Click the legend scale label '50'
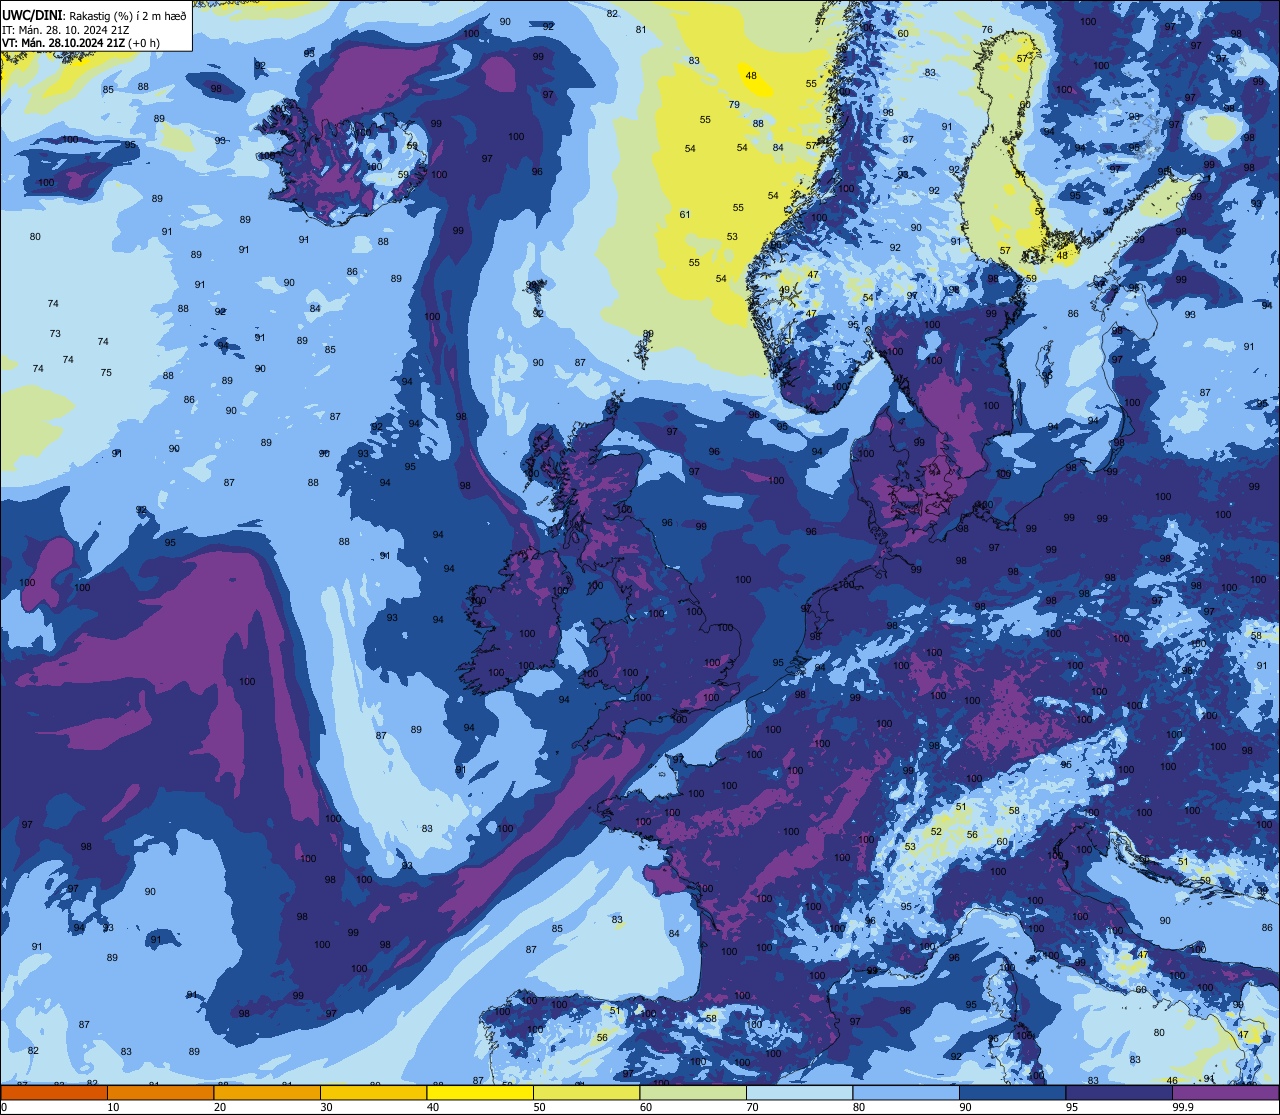Screen dimensions: 1280x1115 (539, 1107)
